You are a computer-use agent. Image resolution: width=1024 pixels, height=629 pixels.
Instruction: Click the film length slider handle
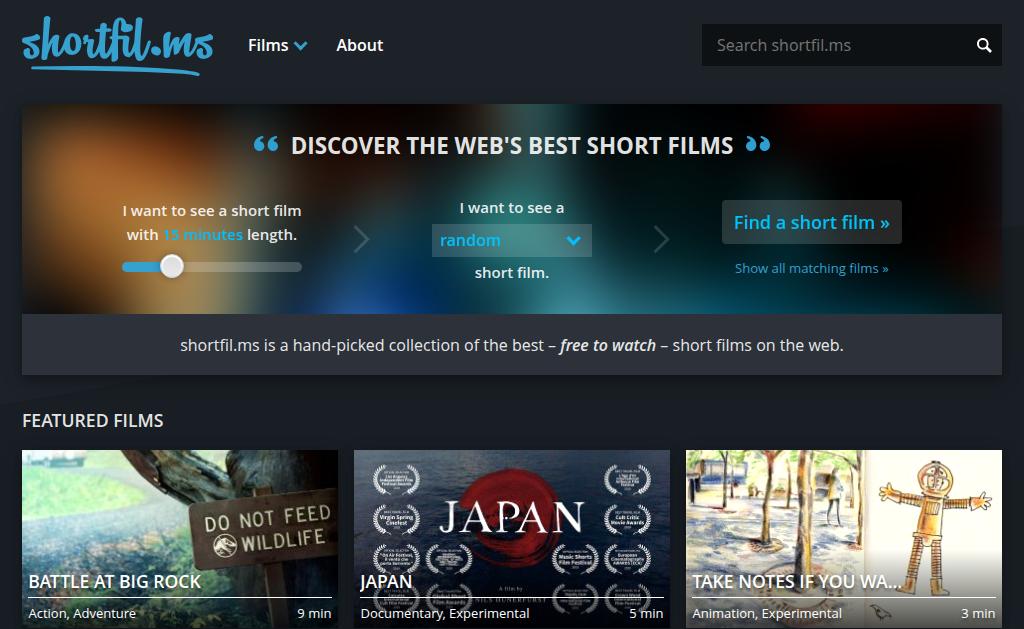pyautogui.click(x=172, y=267)
